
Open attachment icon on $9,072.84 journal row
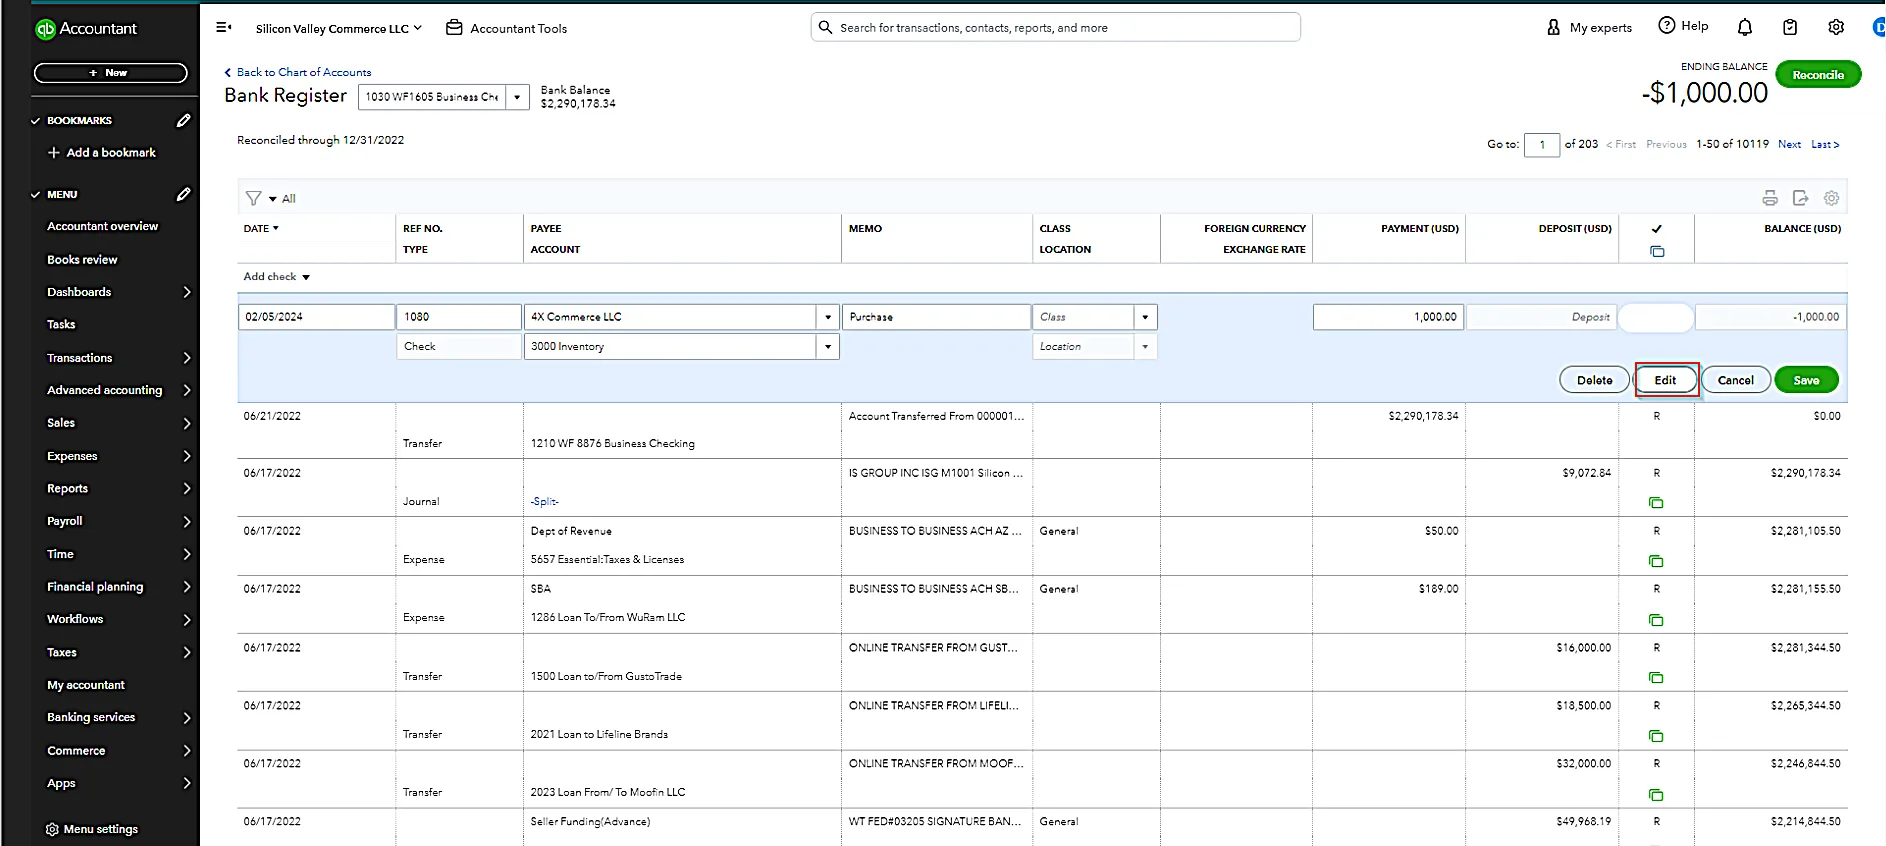click(x=1656, y=503)
